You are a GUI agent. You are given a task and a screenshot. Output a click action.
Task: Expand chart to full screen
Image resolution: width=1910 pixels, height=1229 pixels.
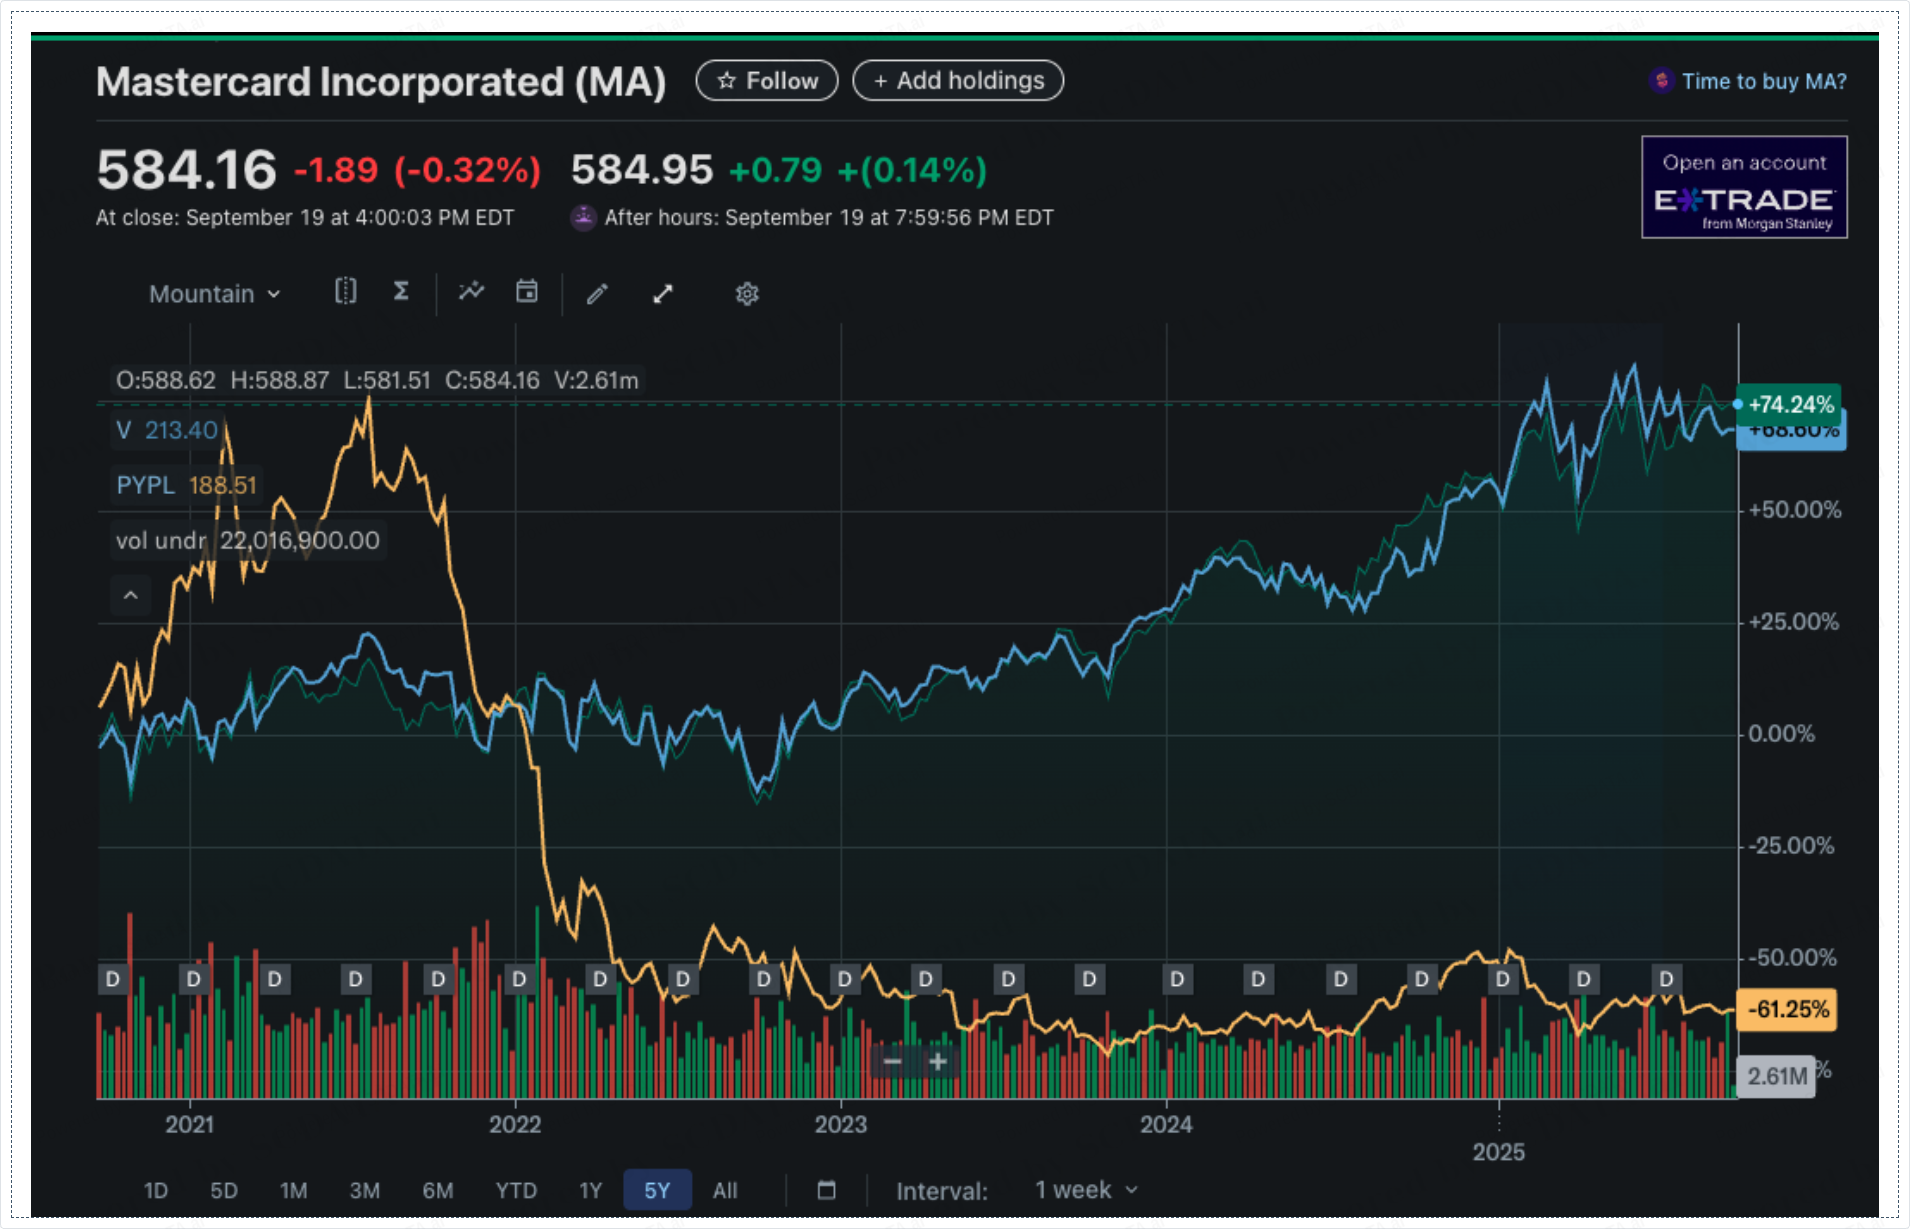click(x=663, y=294)
